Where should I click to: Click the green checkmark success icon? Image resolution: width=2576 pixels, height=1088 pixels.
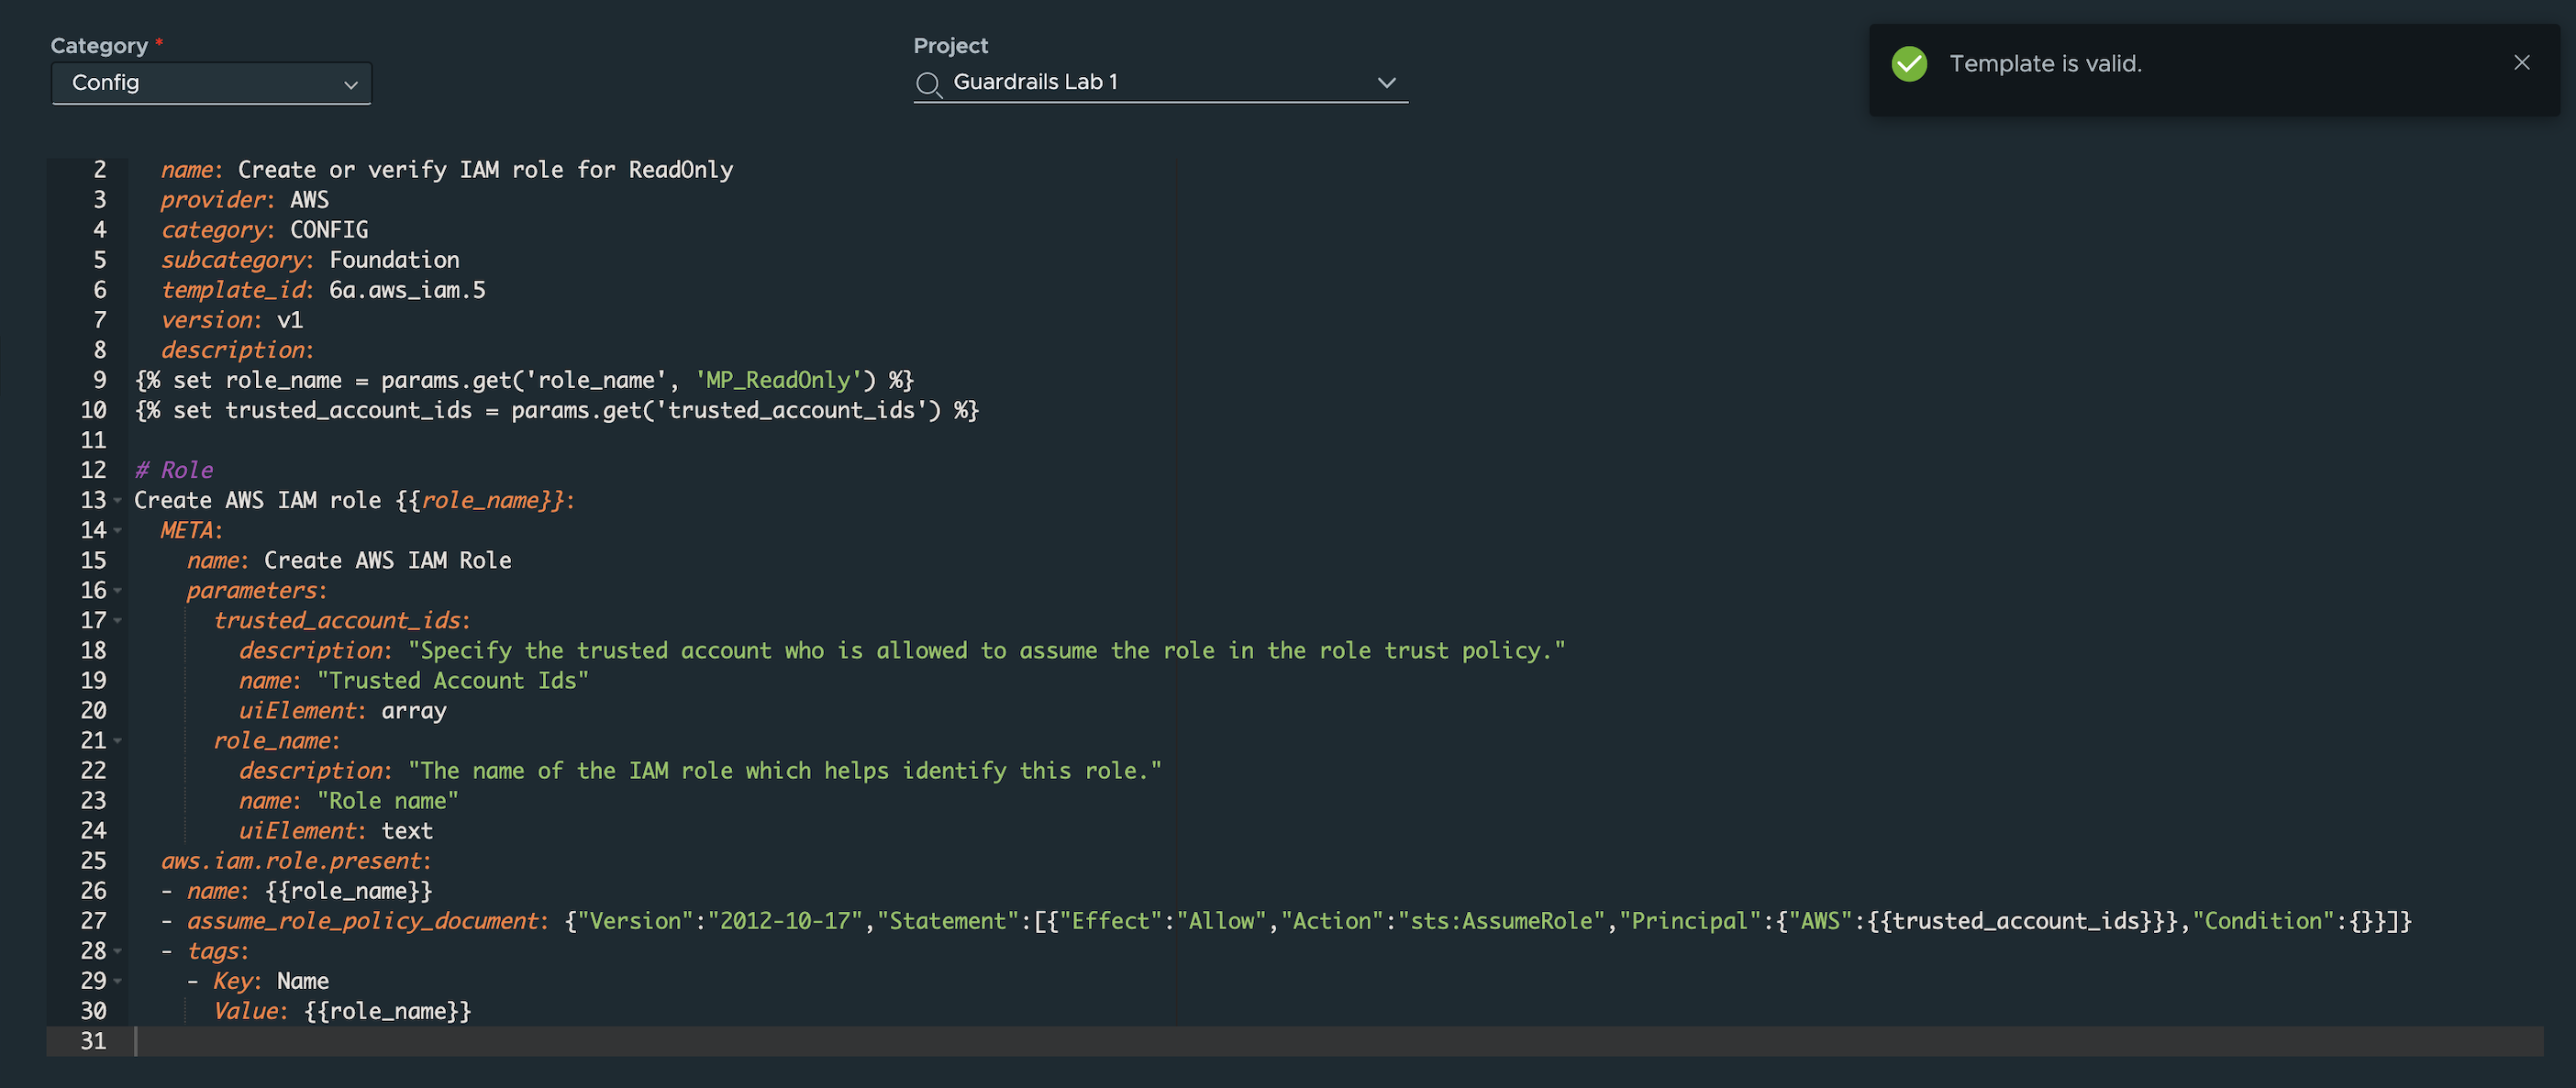click(1909, 64)
